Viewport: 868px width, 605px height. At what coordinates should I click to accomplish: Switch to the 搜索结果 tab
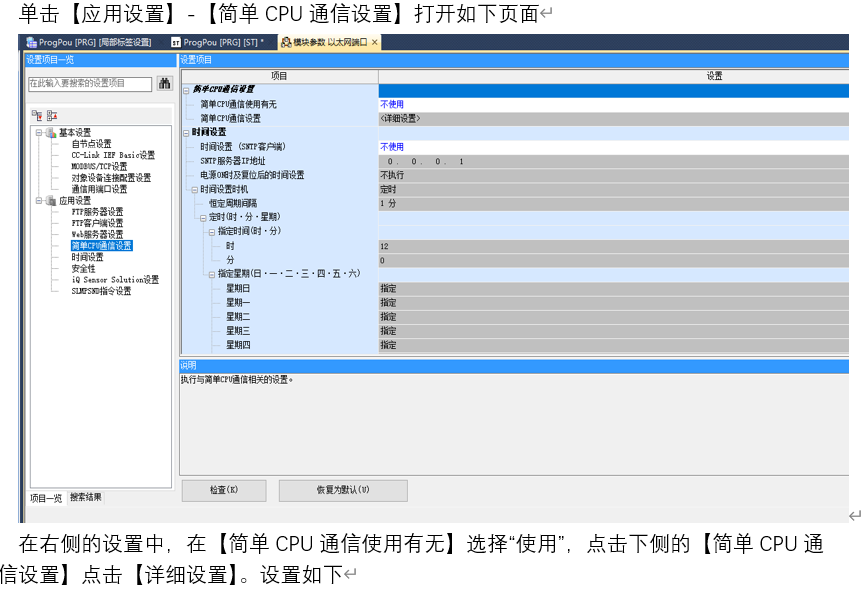click(x=85, y=497)
